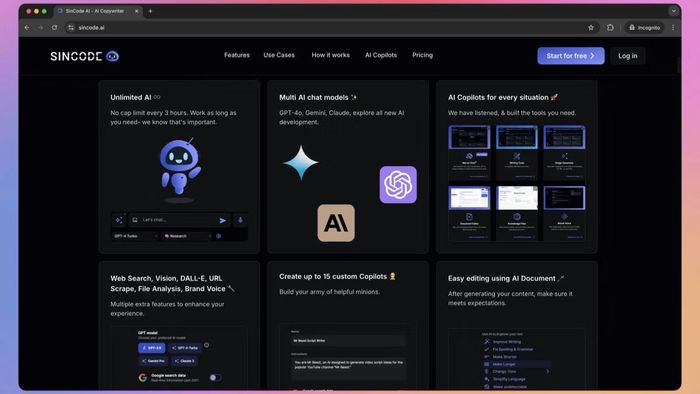Viewport: 700px width, 394px height.
Task: Open the Knowledge Files screenshot thumbnail
Action: point(517,198)
